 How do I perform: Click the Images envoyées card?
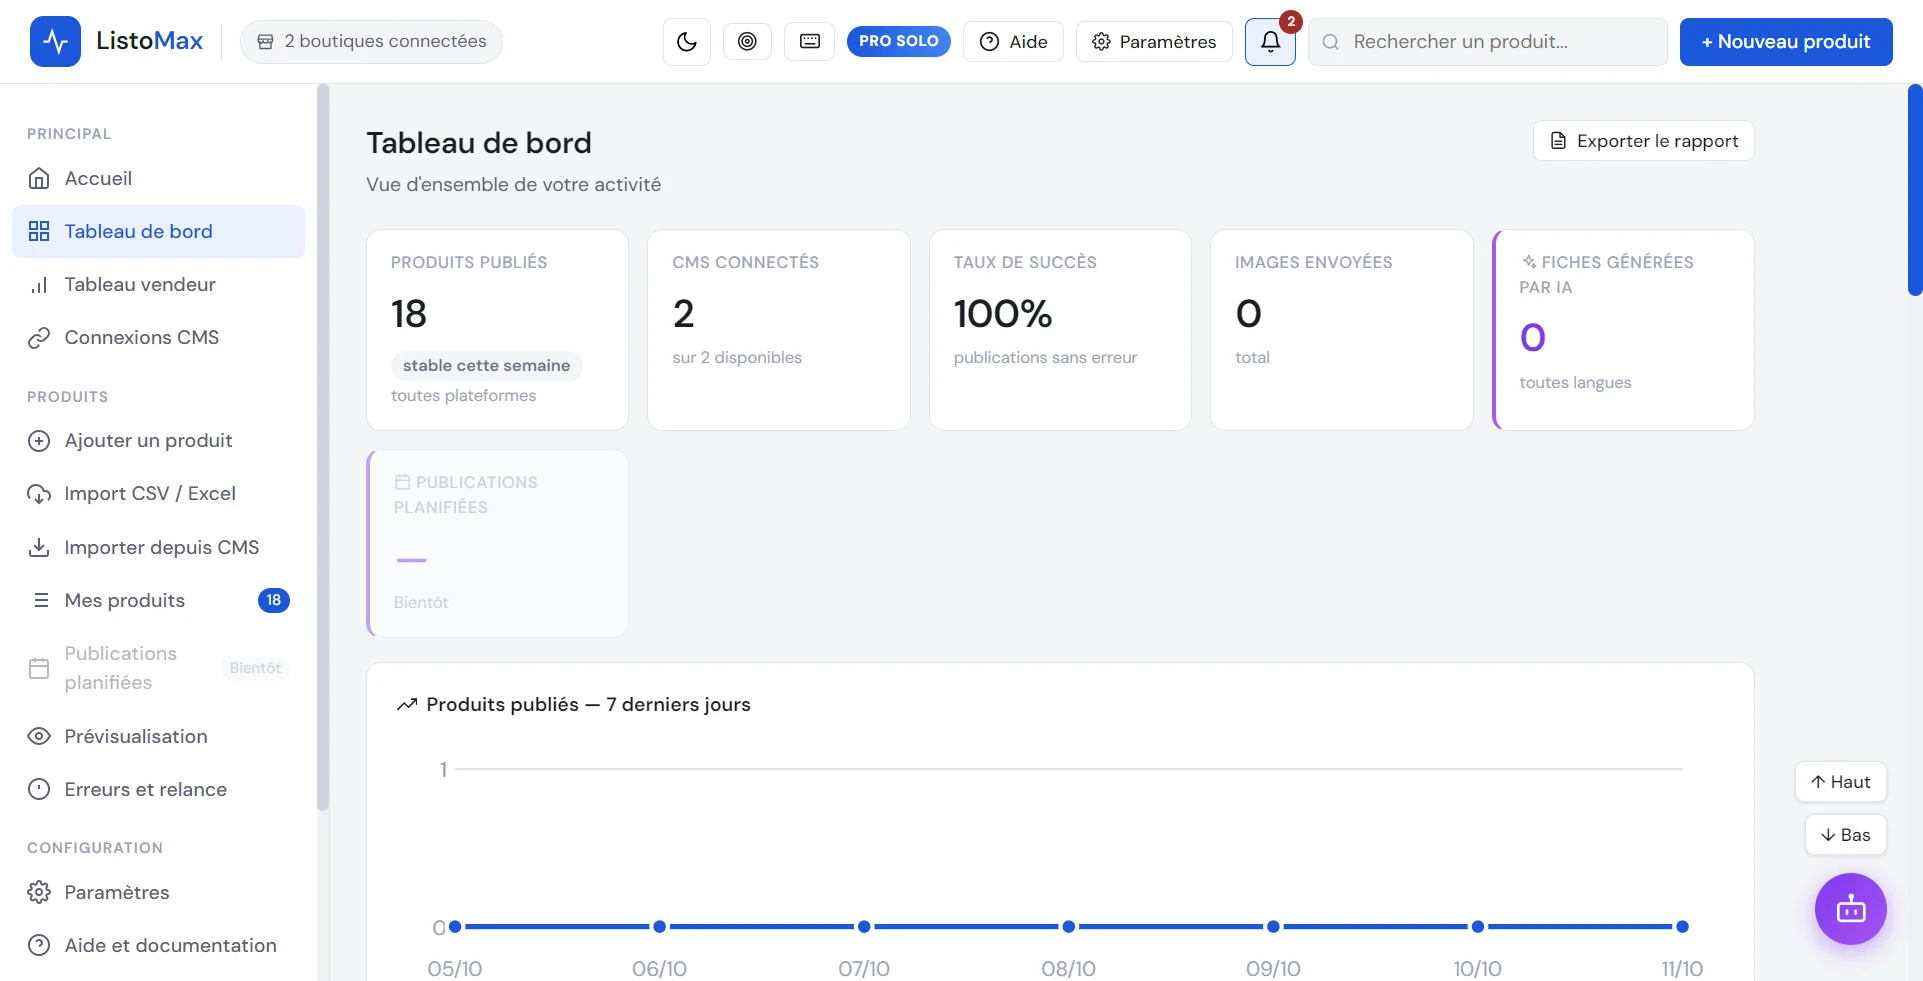point(1342,330)
